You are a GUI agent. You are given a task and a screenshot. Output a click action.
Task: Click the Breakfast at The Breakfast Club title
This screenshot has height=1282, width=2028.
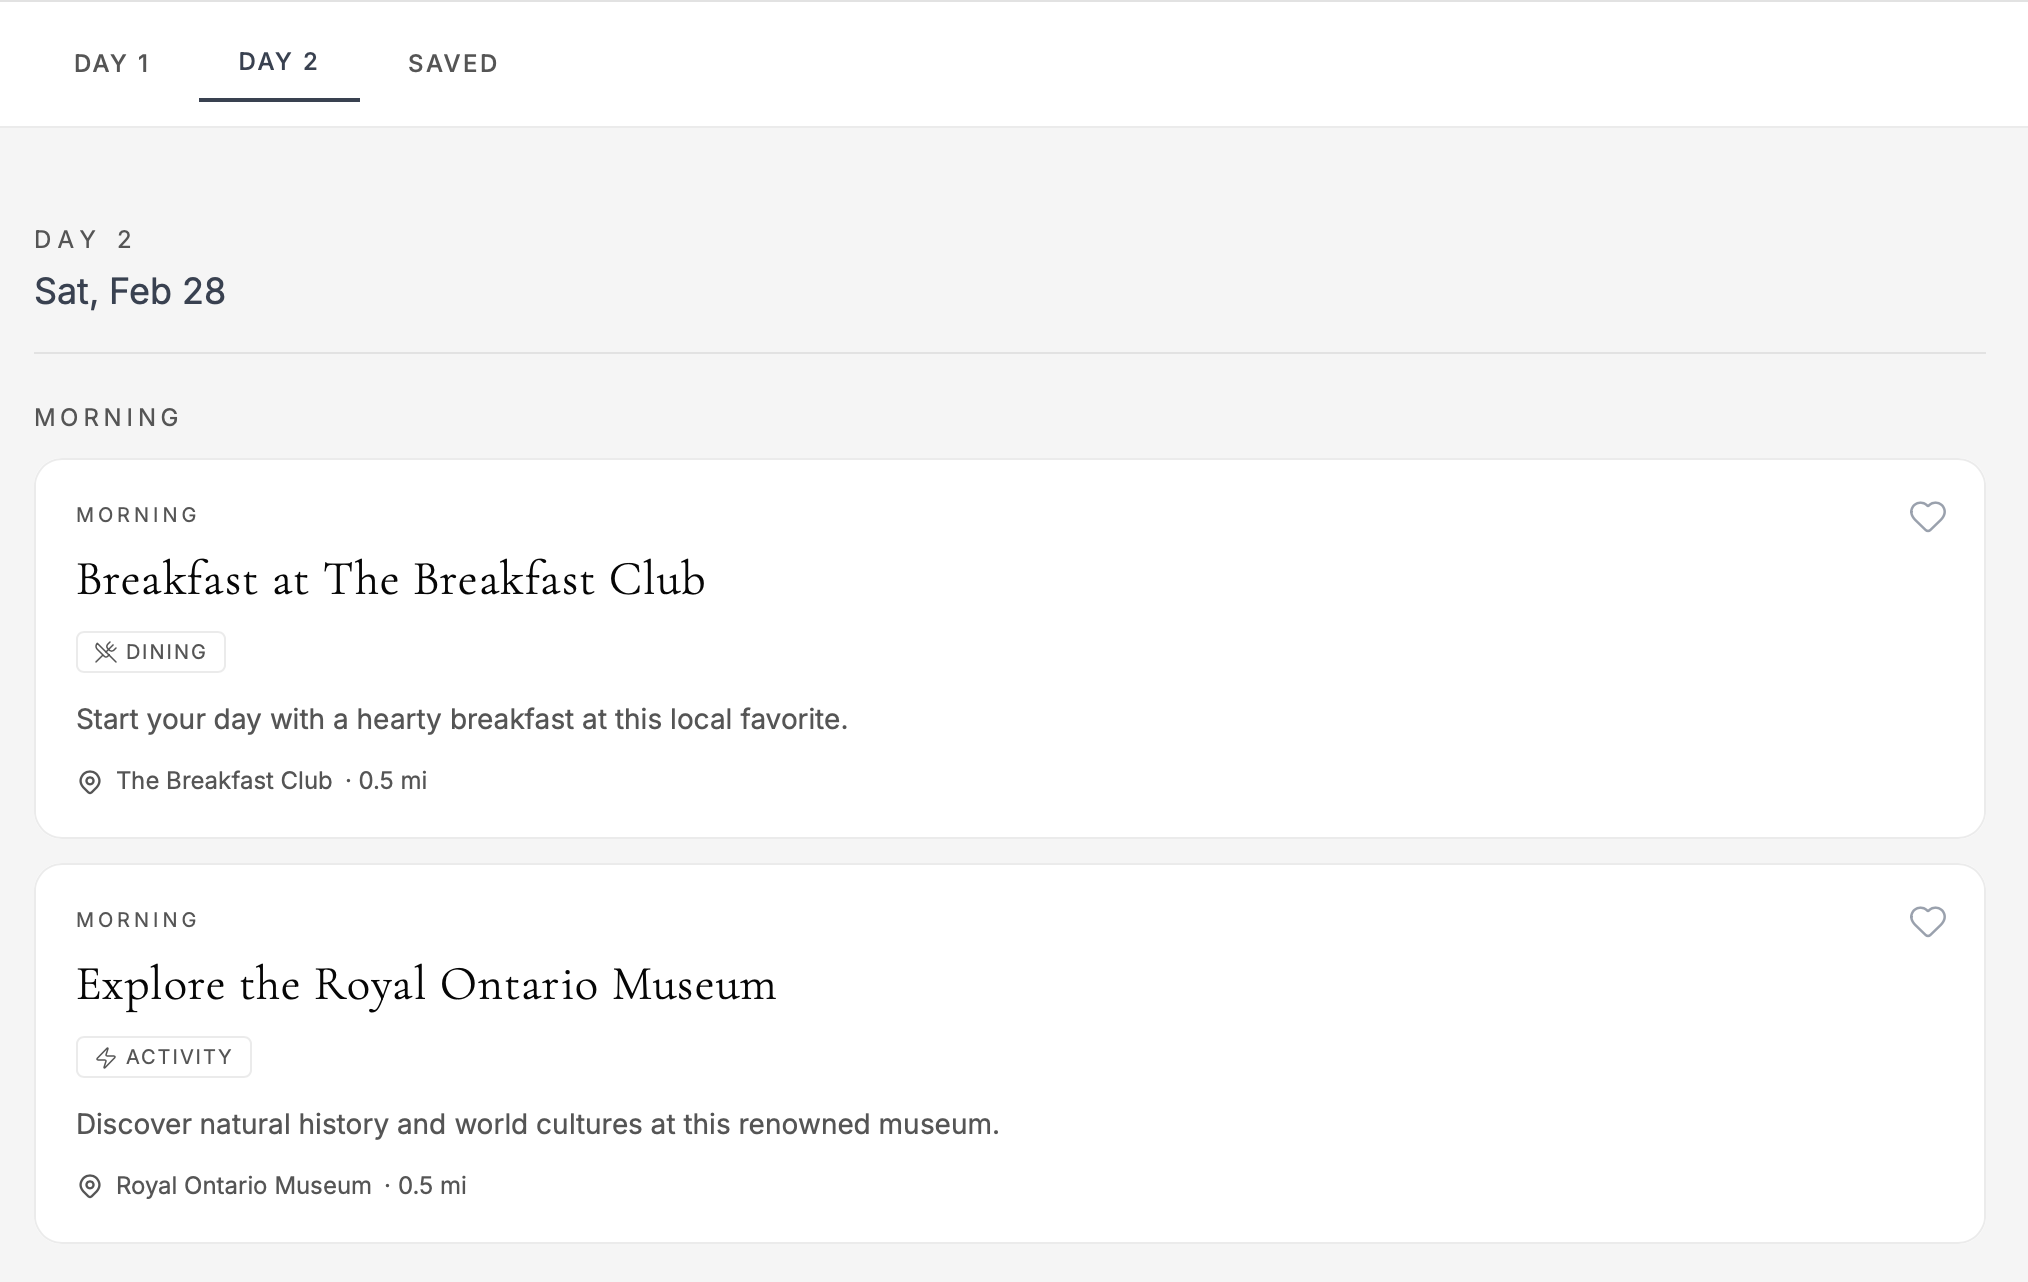391,580
